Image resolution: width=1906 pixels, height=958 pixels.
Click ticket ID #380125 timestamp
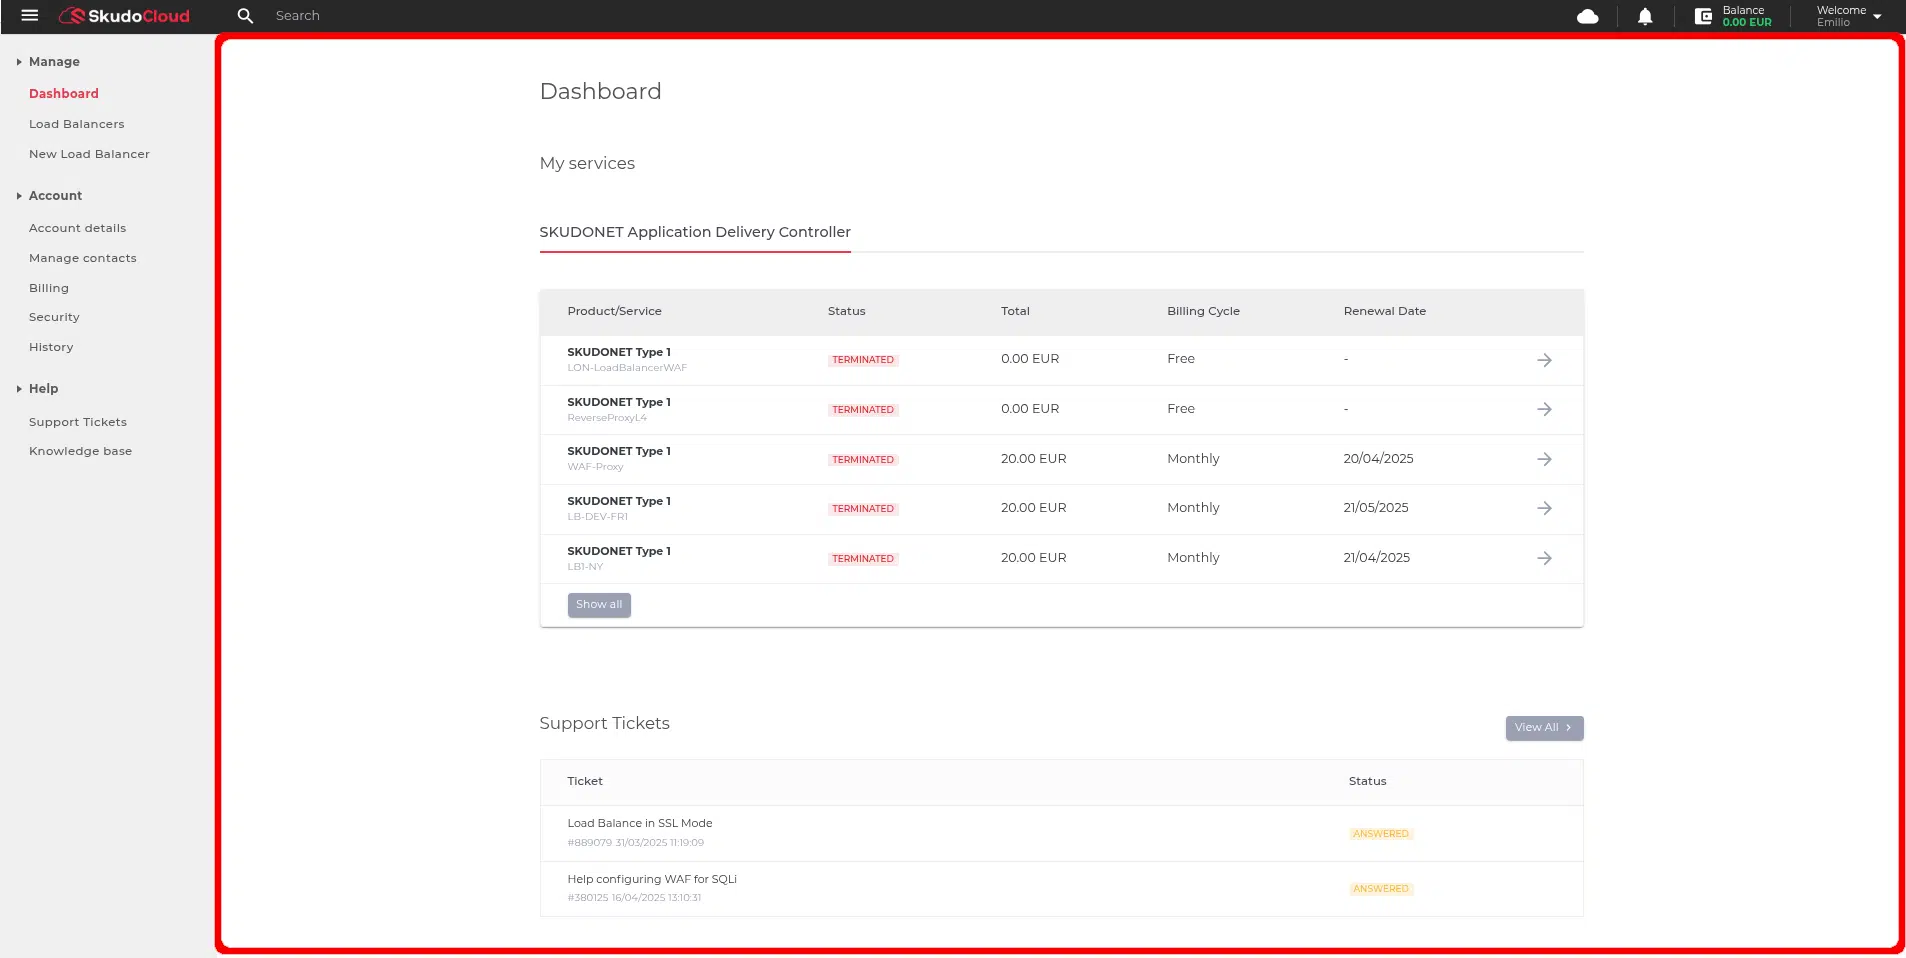634,898
